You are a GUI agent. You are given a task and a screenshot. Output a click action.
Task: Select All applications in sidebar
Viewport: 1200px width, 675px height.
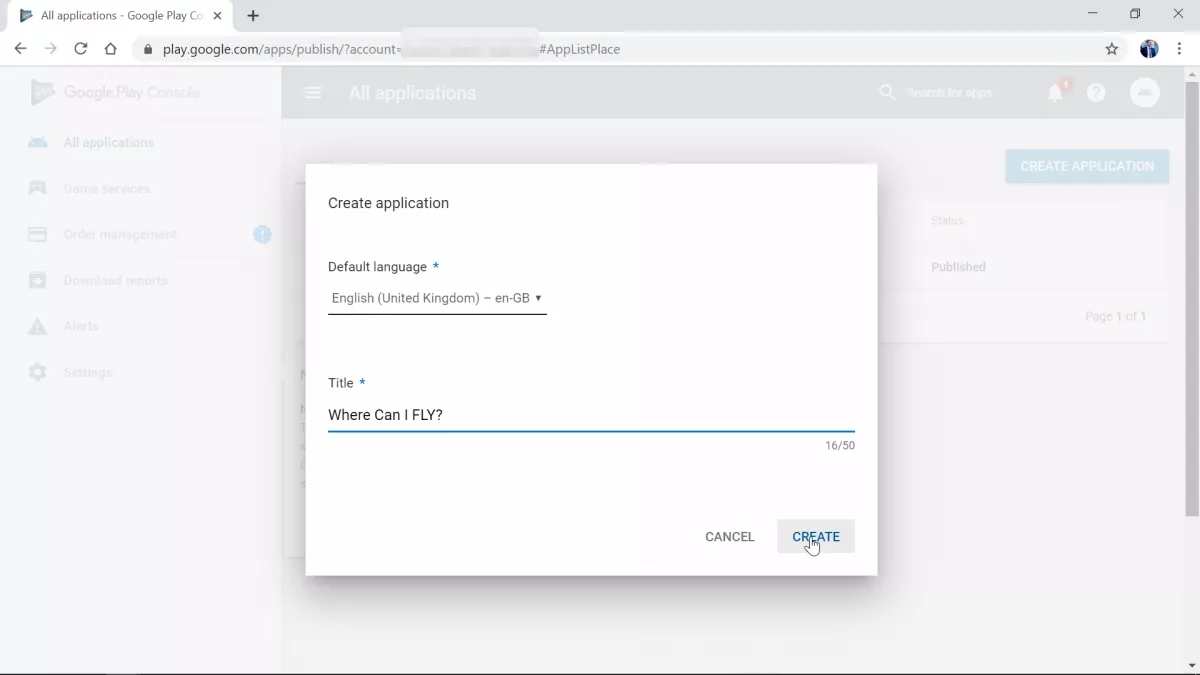(108, 143)
